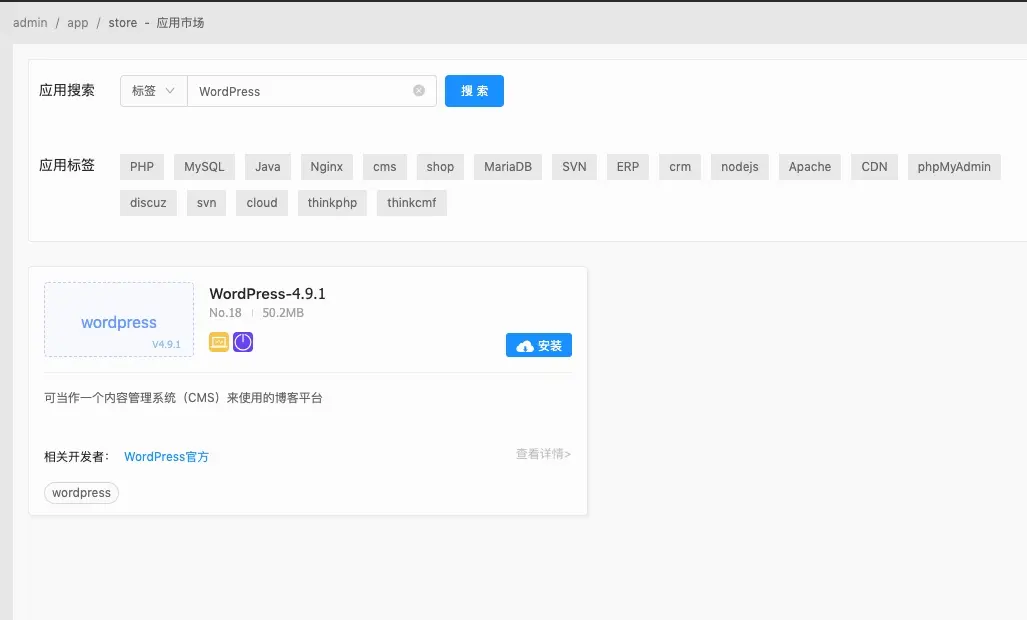This screenshot has height=620, width=1027.
Task: Click the 应用市场 page title
Action: click(180, 23)
